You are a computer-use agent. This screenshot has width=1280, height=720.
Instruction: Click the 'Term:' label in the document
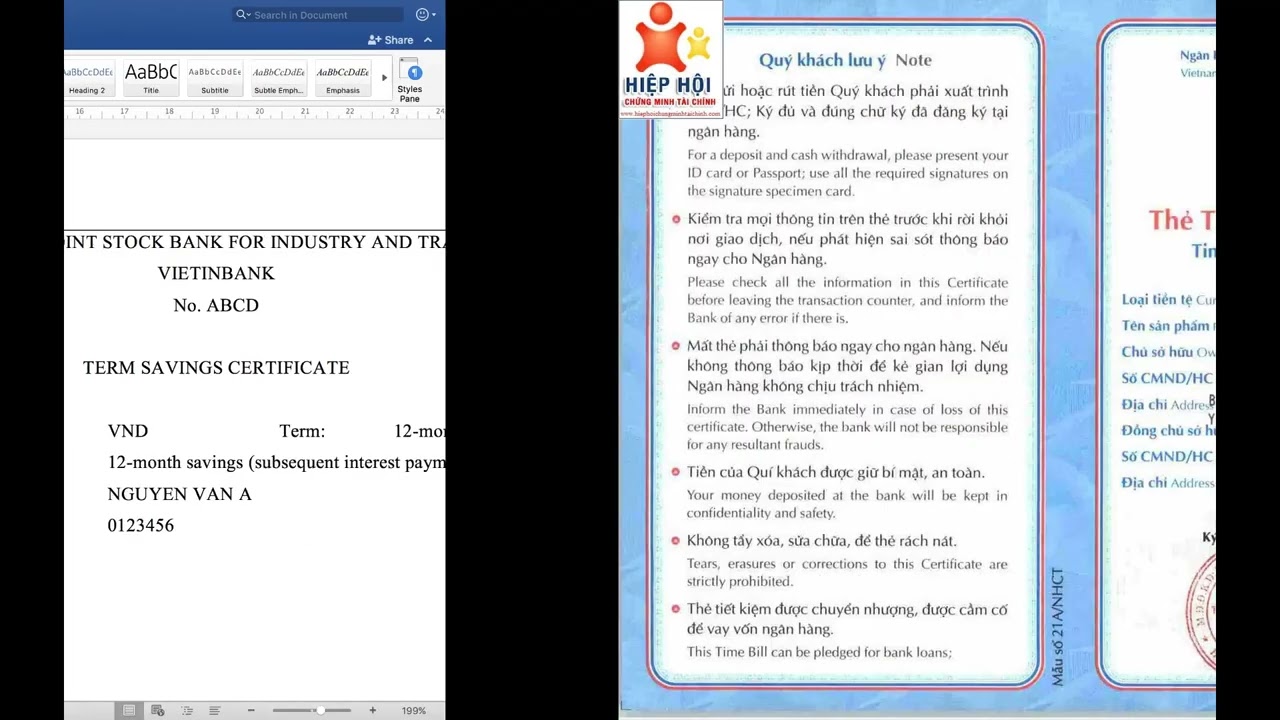point(302,431)
